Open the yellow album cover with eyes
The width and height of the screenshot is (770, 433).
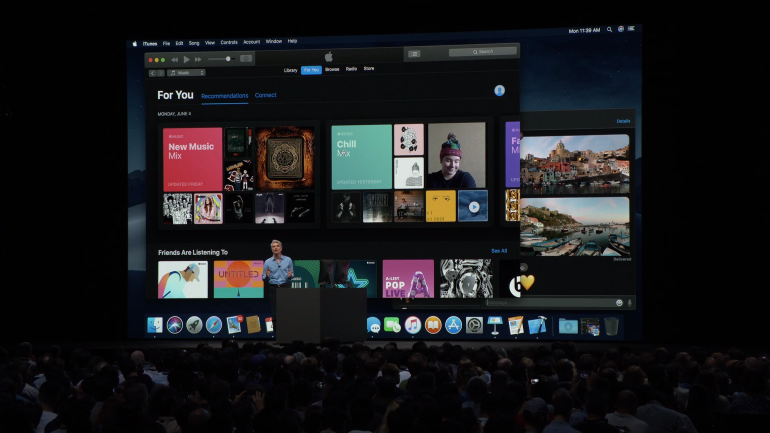tap(440, 206)
